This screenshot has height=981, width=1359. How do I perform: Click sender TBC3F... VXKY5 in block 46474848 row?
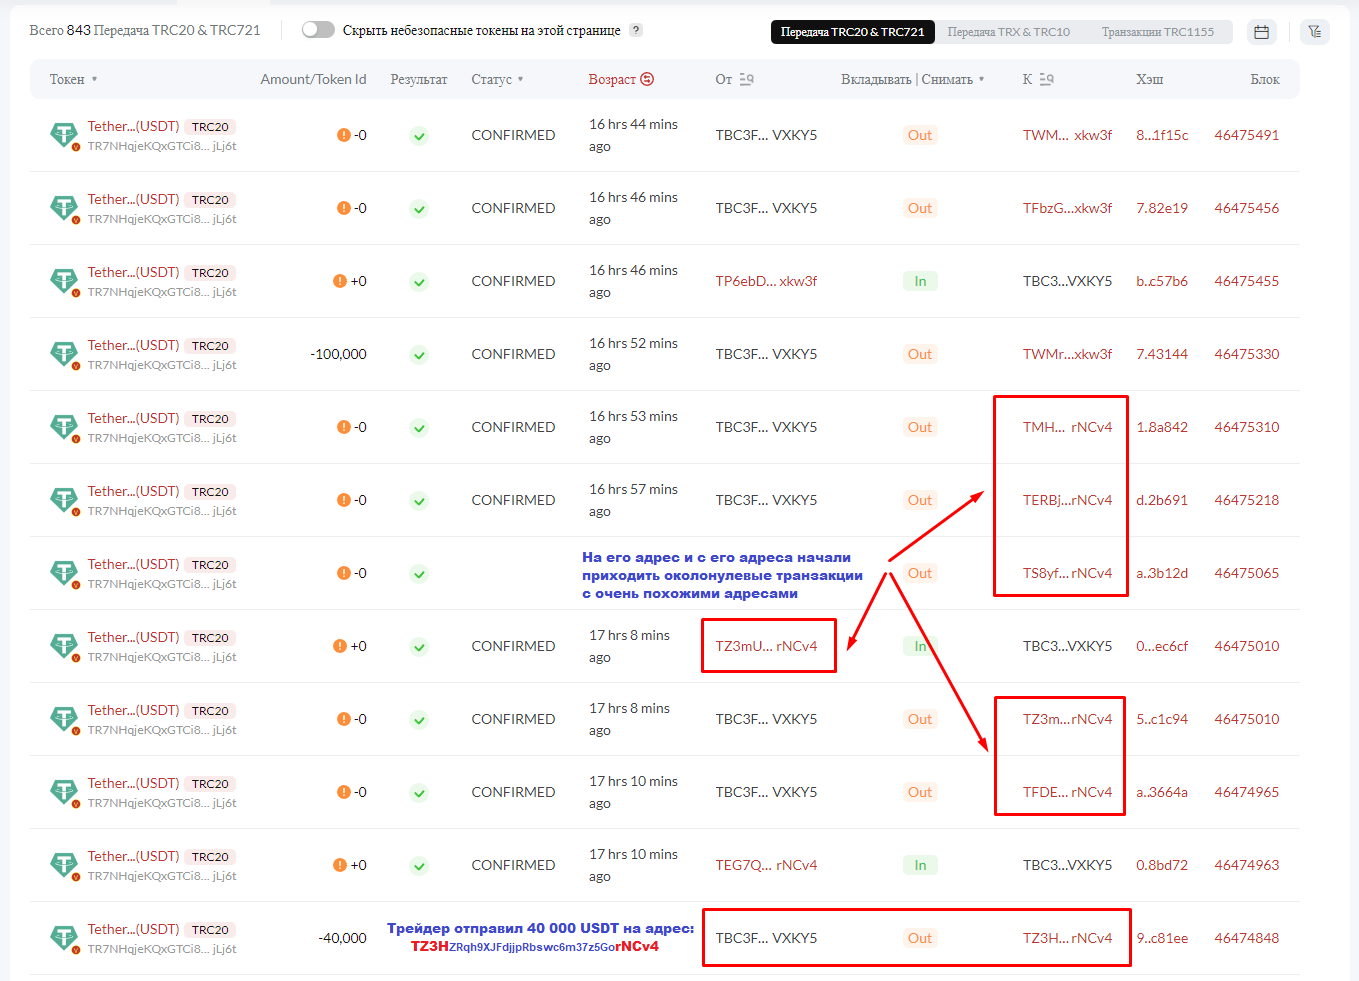(x=766, y=938)
